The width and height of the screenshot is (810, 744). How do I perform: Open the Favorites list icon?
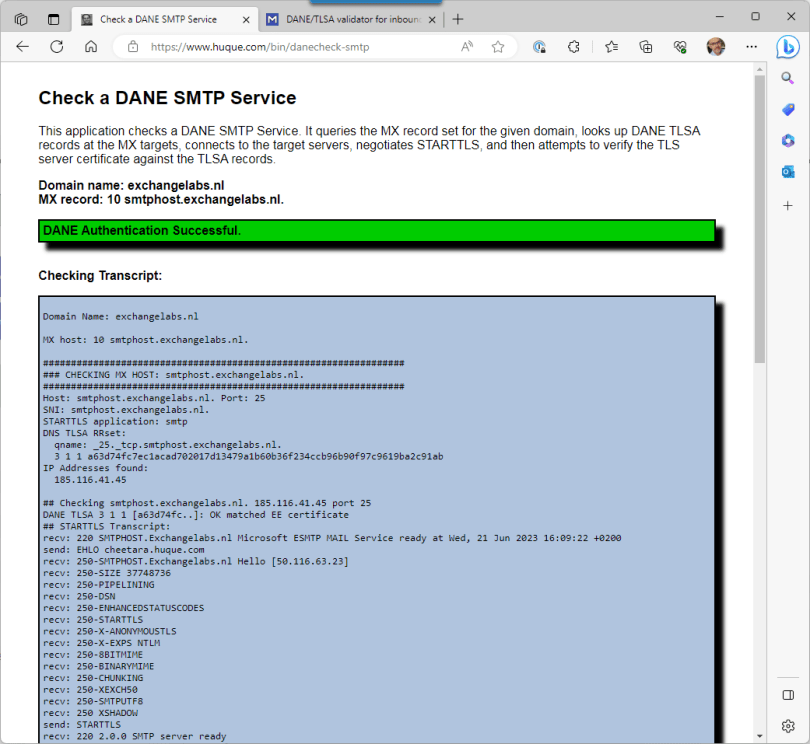(611, 47)
